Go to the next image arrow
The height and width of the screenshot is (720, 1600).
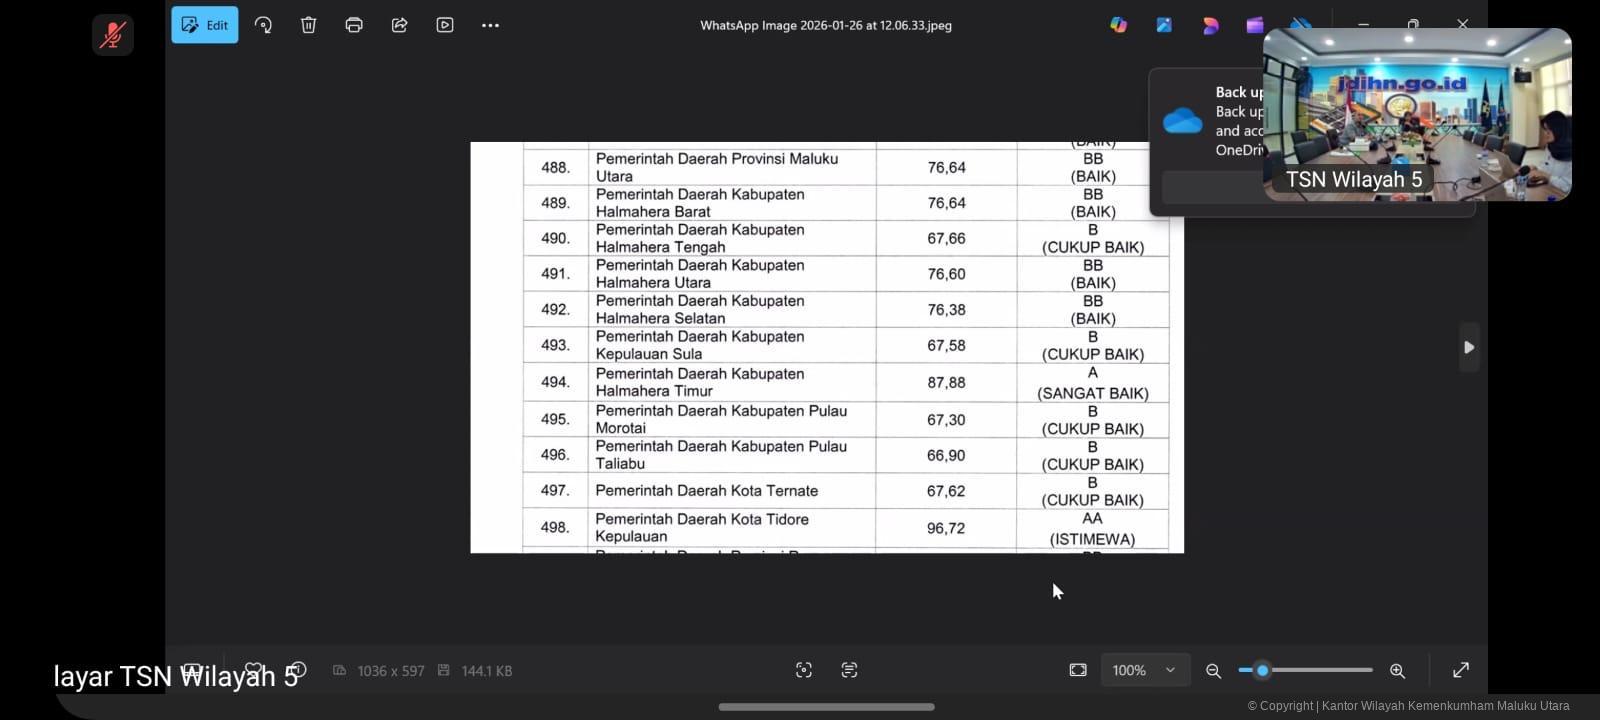click(1469, 347)
